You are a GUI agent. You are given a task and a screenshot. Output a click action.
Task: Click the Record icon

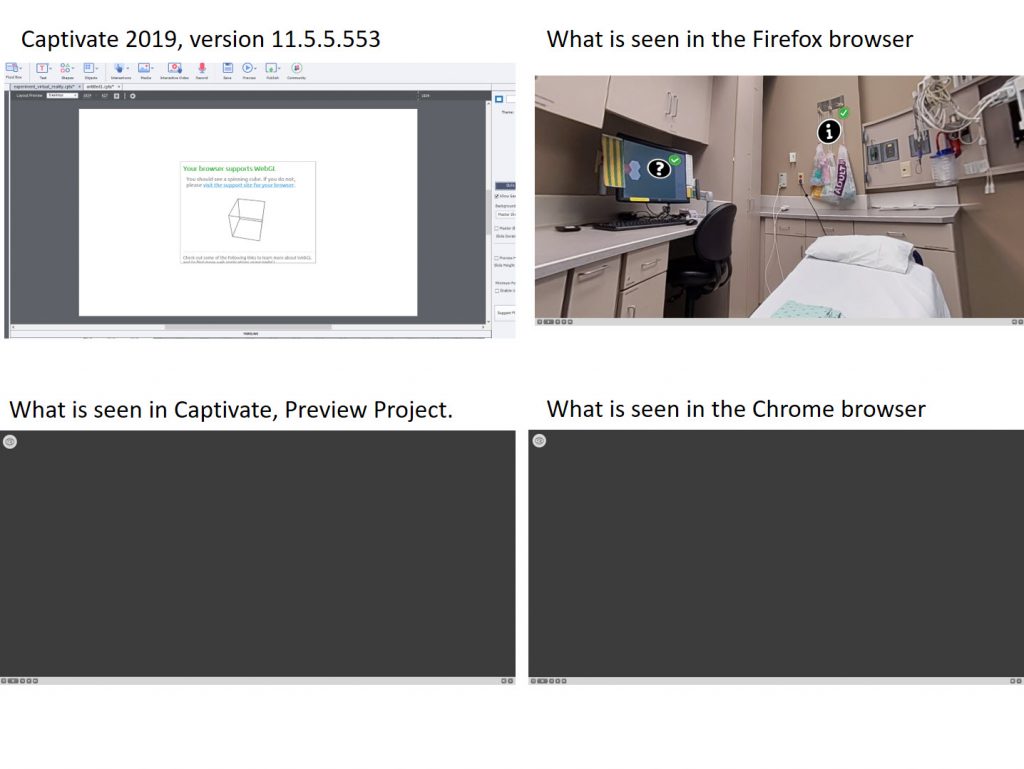click(x=201, y=67)
